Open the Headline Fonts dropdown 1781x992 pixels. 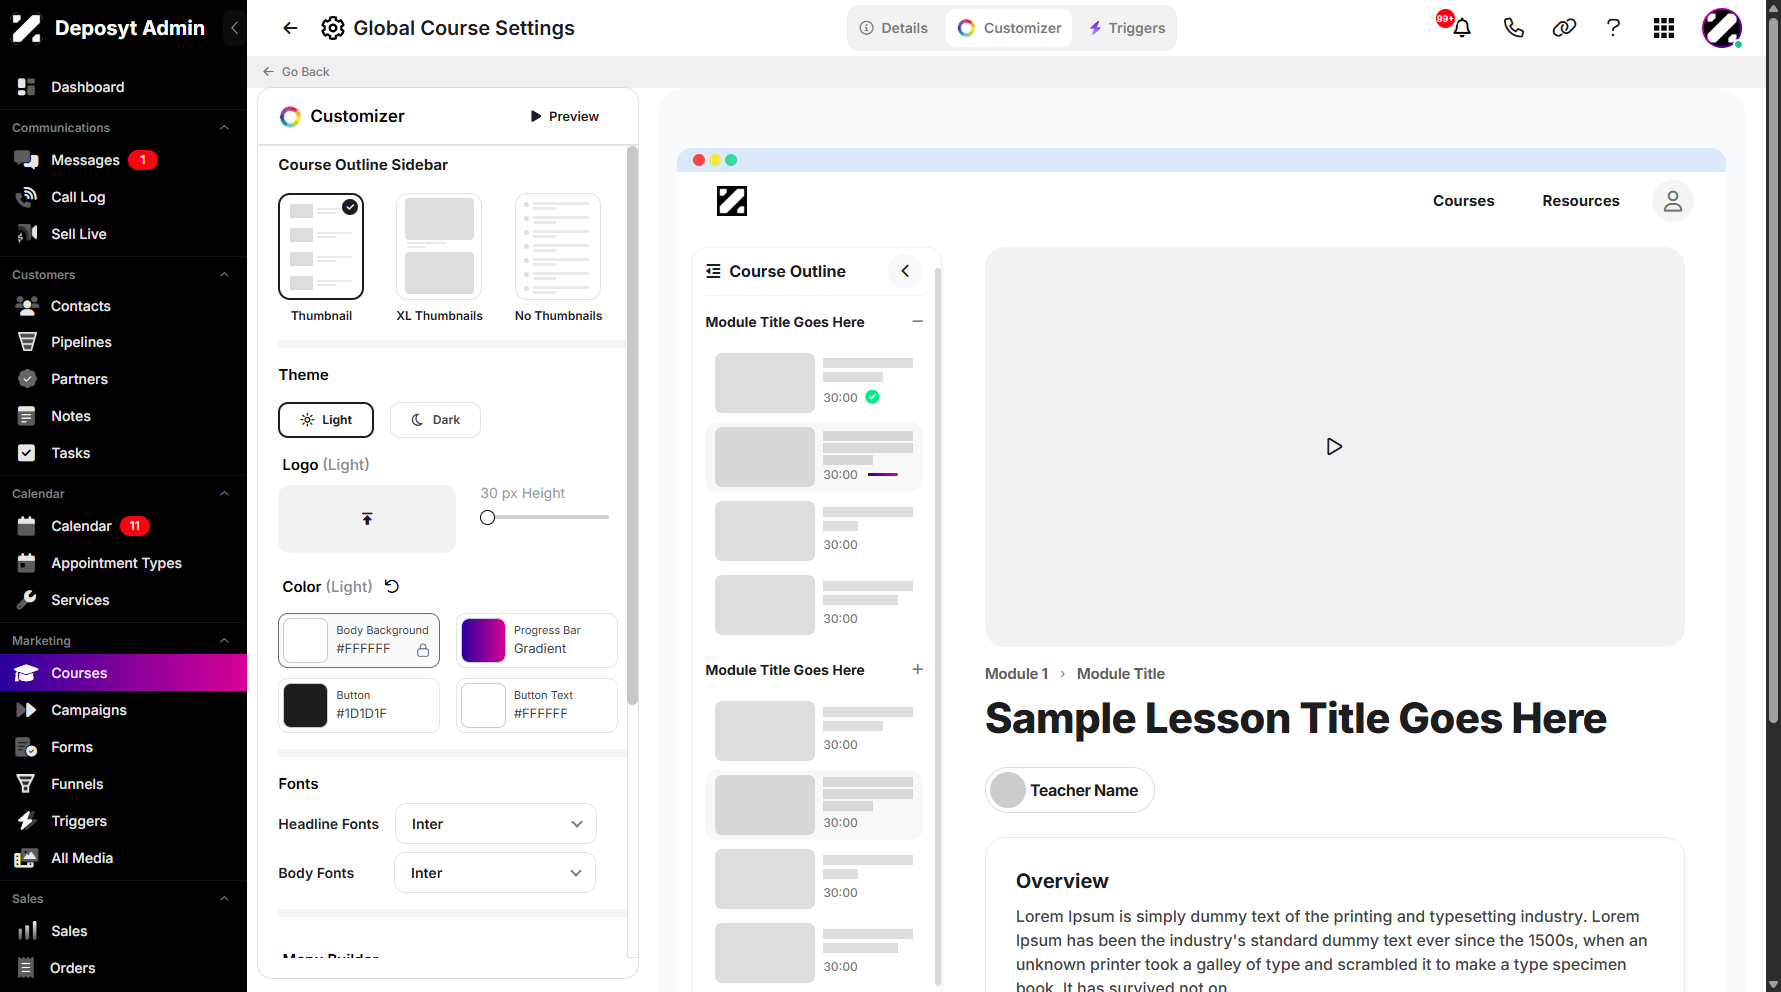click(496, 824)
